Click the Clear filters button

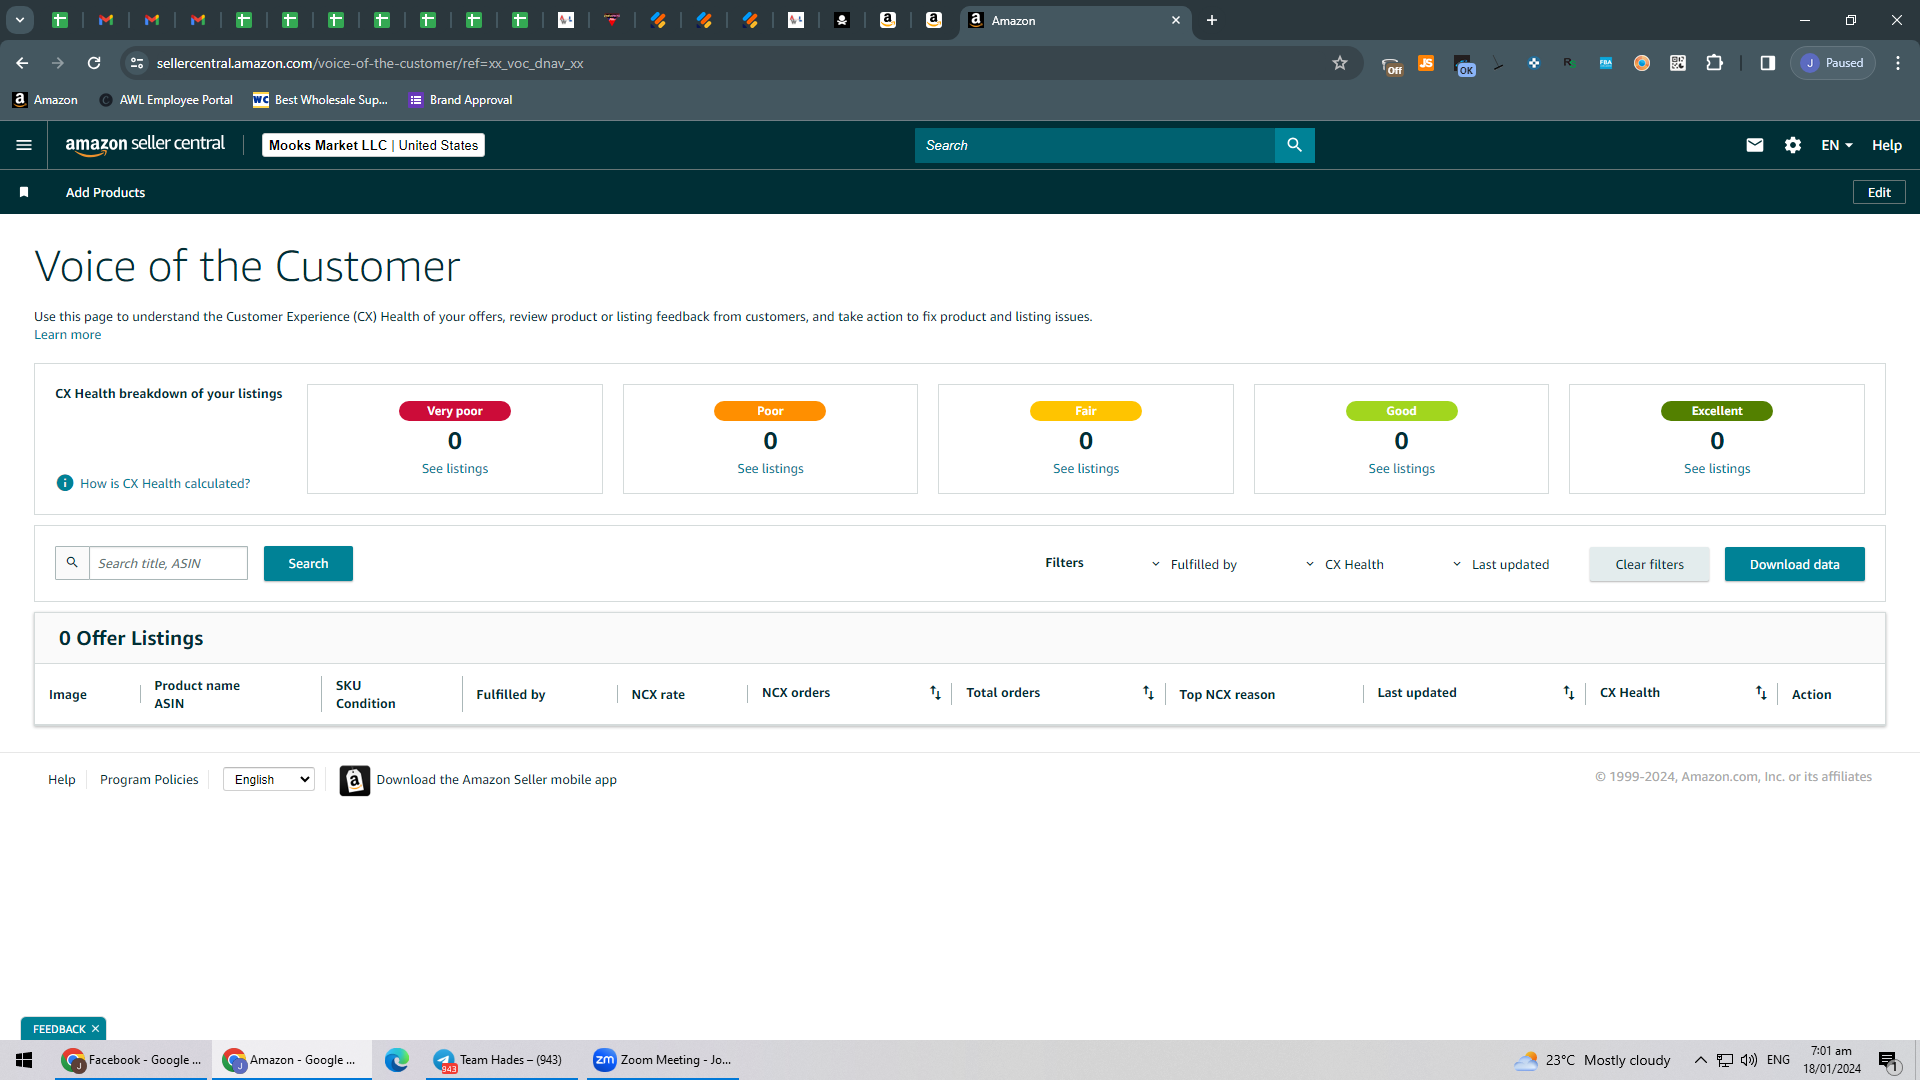tap(1649, 564)
